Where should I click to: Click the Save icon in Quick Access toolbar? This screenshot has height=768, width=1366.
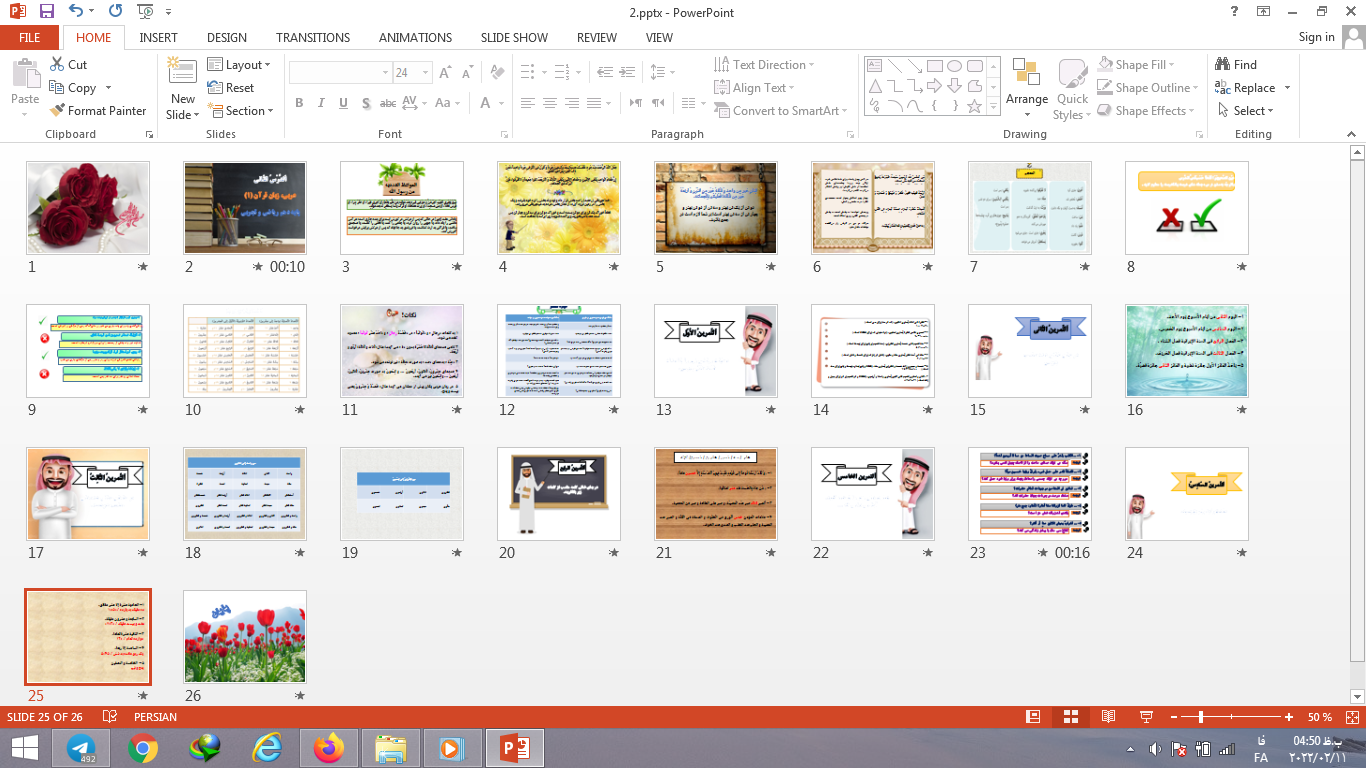pyautogui.click(x=46, y=12)
